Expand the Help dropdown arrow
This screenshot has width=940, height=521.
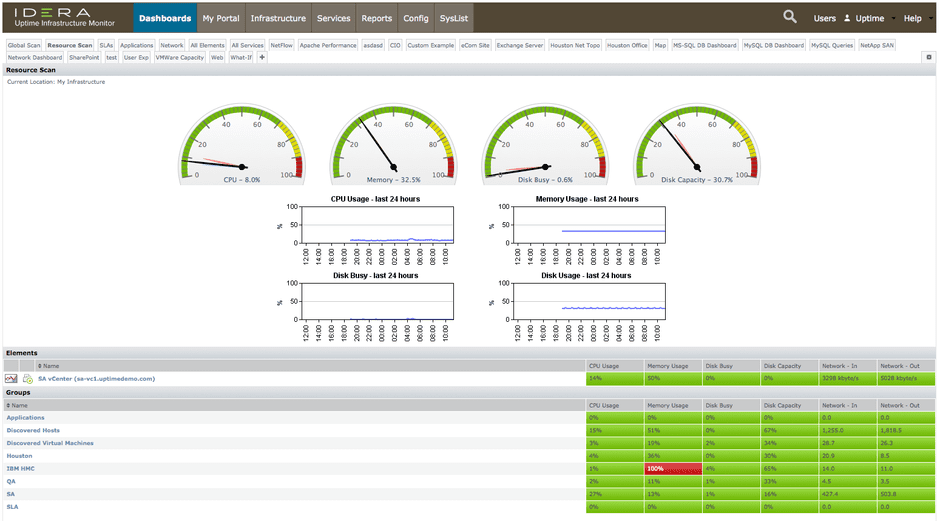(x=930, y=19)
